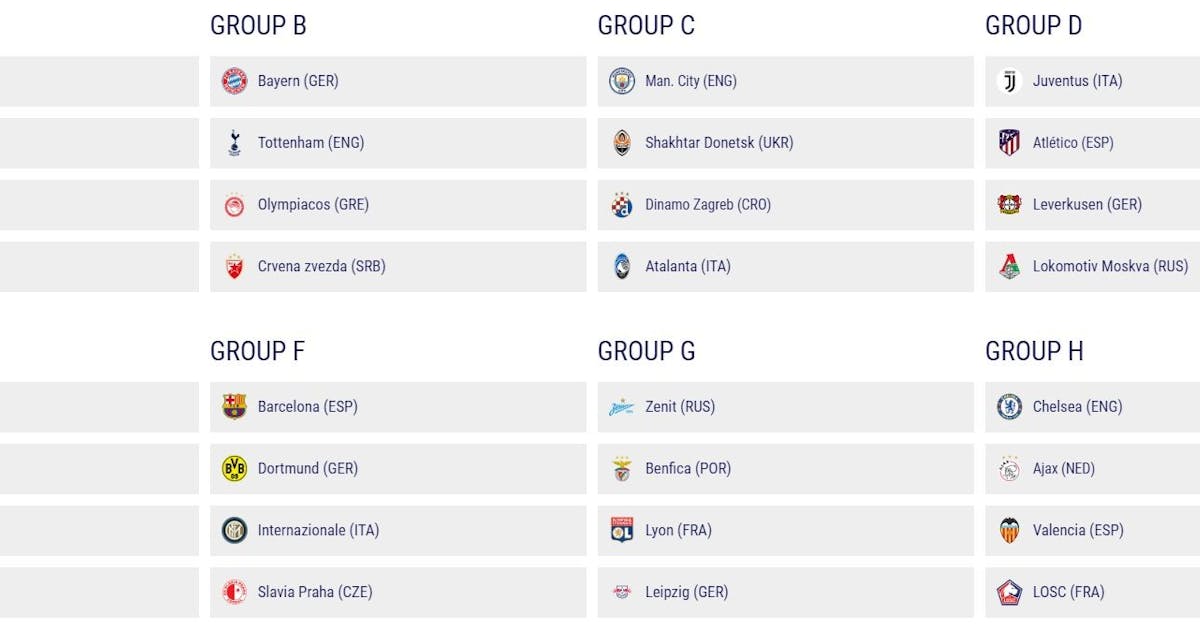1200x630 pixels.
Task: Click the GROUP B heading
Action: [x=258, y=26]
